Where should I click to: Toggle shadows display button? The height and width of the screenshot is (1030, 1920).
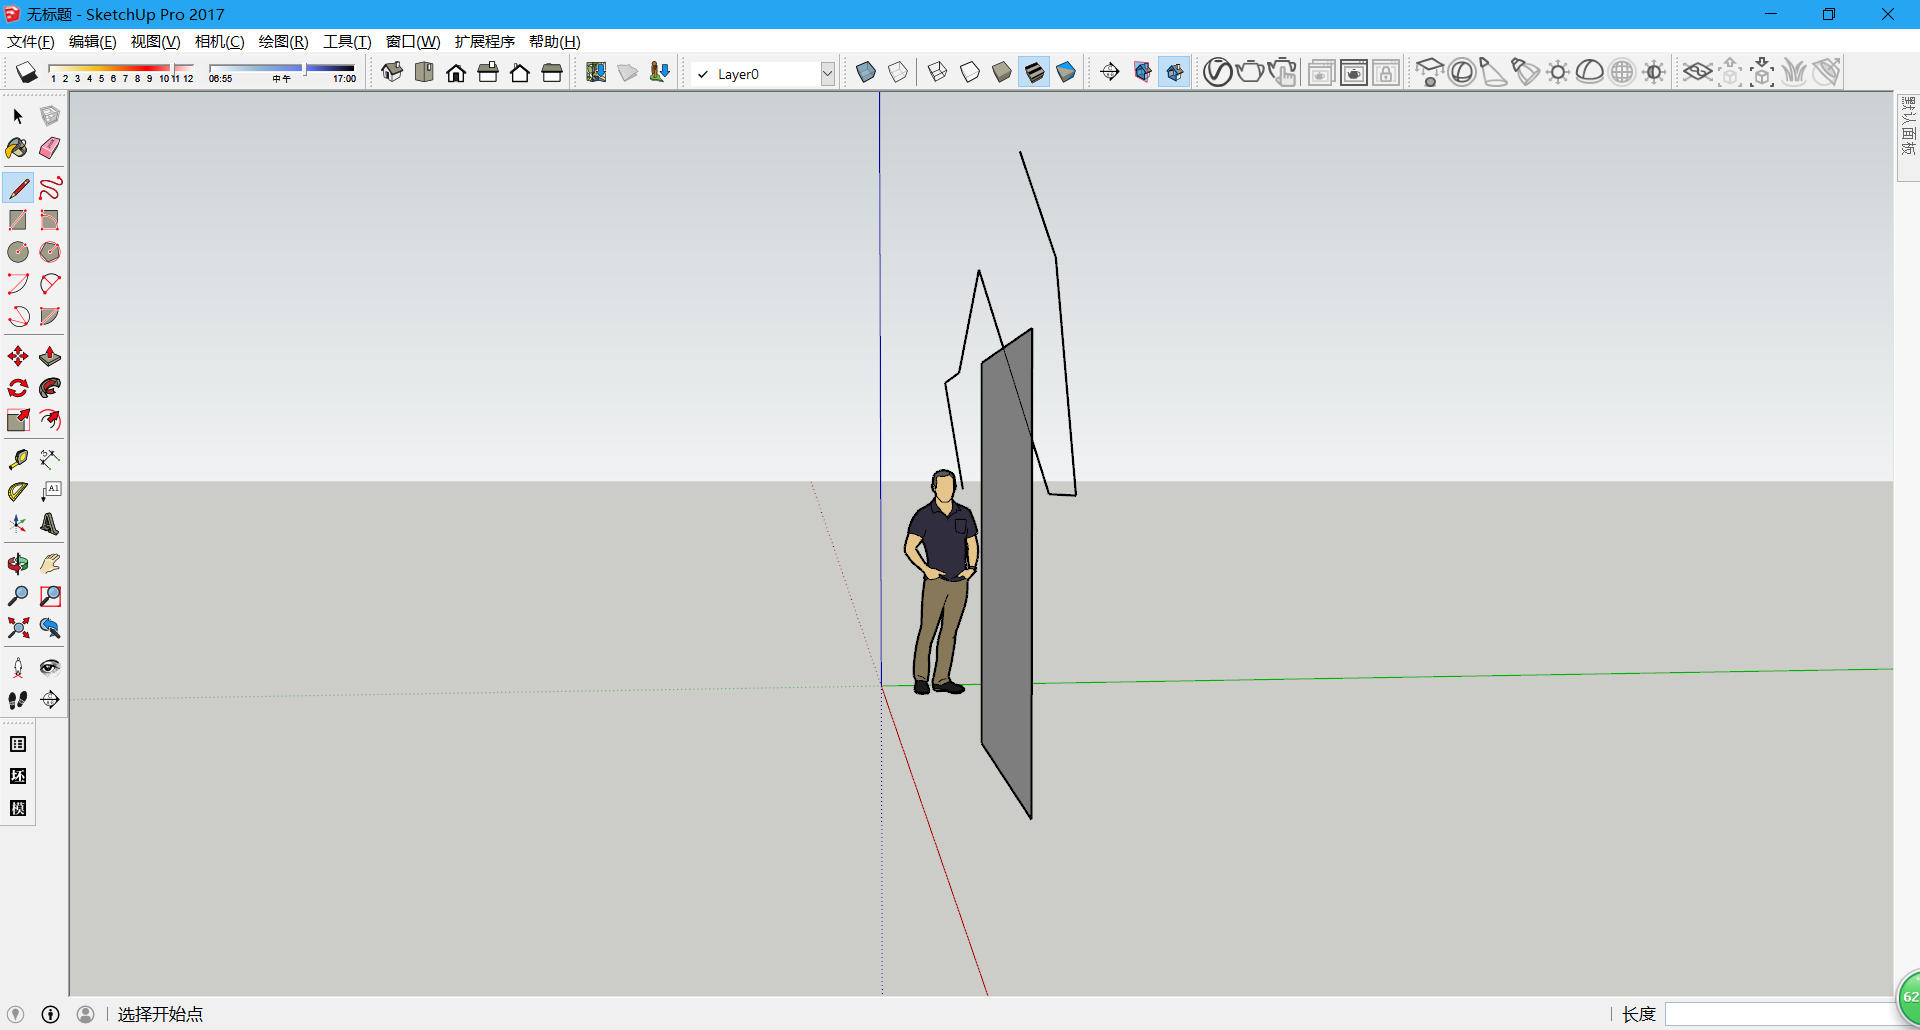pos(27,73)
